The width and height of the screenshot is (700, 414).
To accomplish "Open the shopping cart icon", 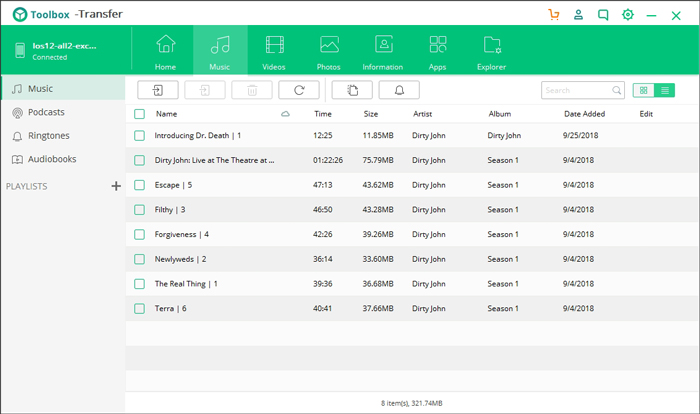I will pyautogui.click(x=554, y=15).
